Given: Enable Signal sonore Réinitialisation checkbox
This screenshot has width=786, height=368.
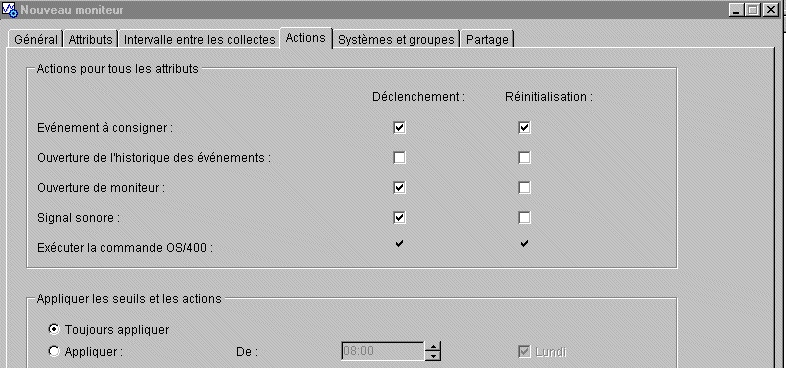Looking at the screenshot, I should 524,218.
